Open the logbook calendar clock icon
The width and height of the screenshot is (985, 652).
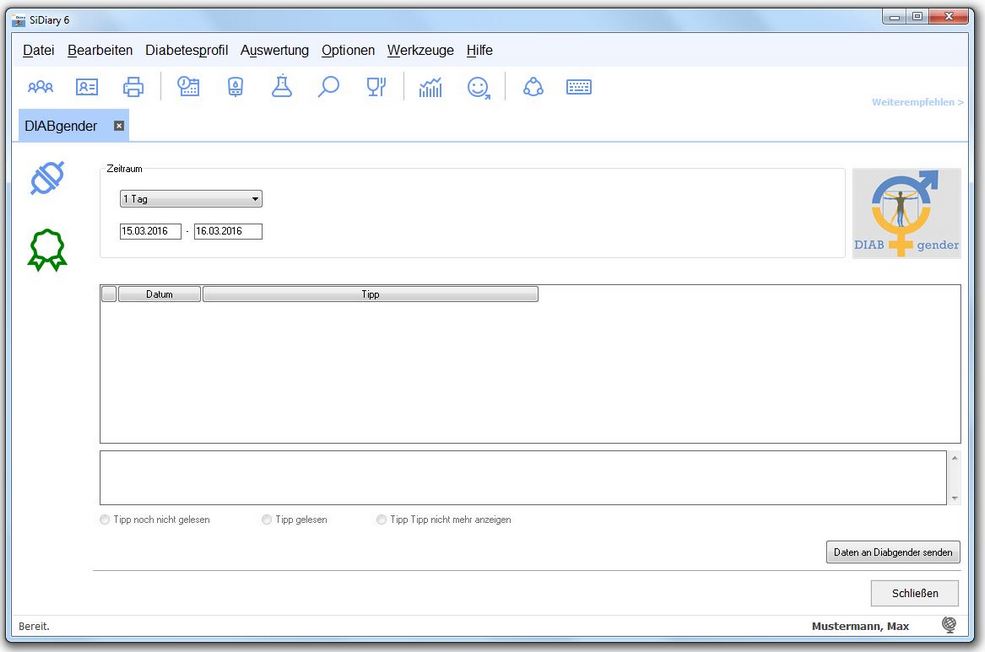pos(188,87)
